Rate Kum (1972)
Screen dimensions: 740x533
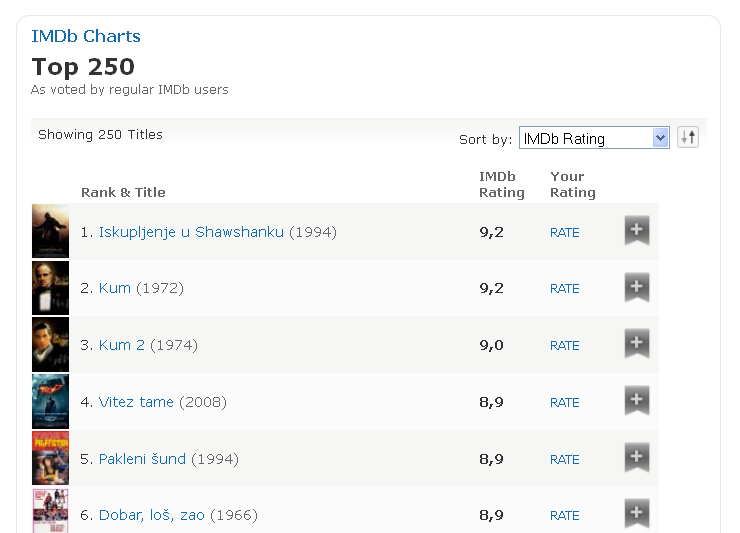pos(564,289)
